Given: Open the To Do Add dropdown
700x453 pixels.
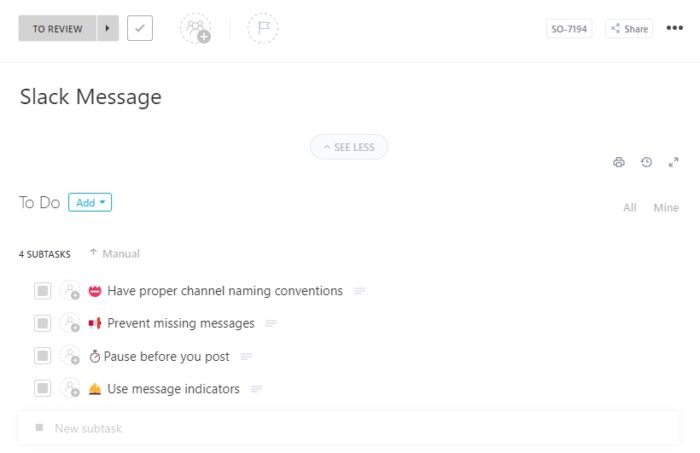Looking at the screenshot, I should [x=90, y=202].
